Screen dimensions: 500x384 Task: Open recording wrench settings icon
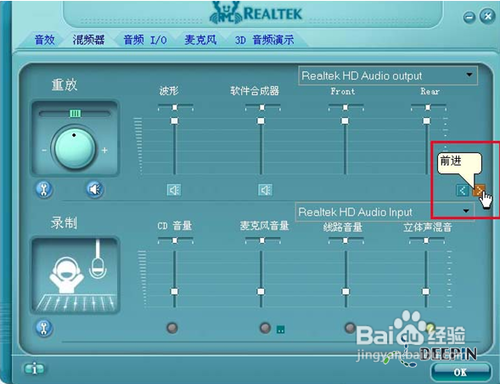coord(44,328)
